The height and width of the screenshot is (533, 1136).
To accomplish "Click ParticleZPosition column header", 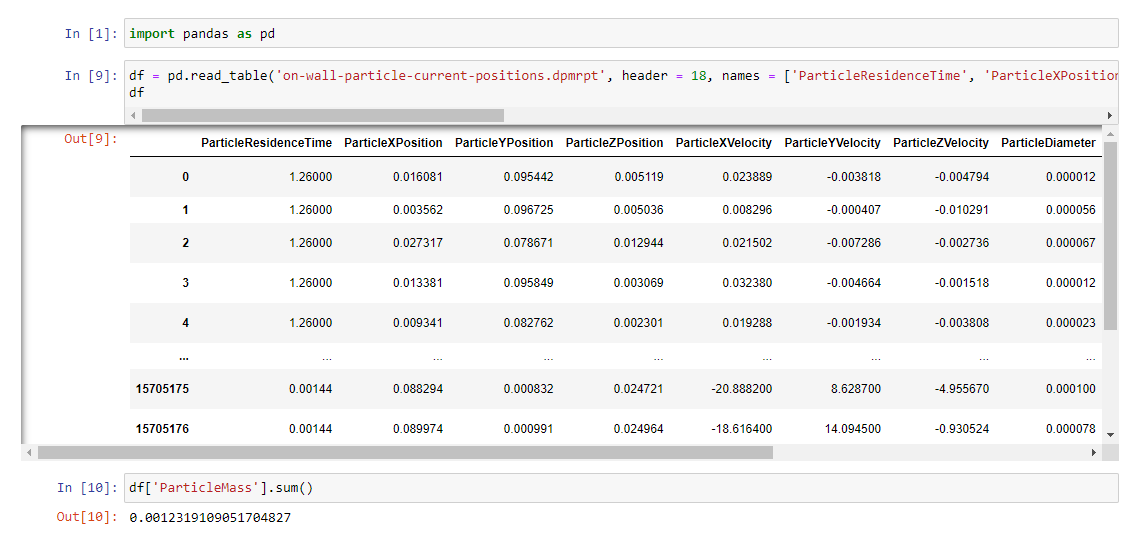I will 614,143.
